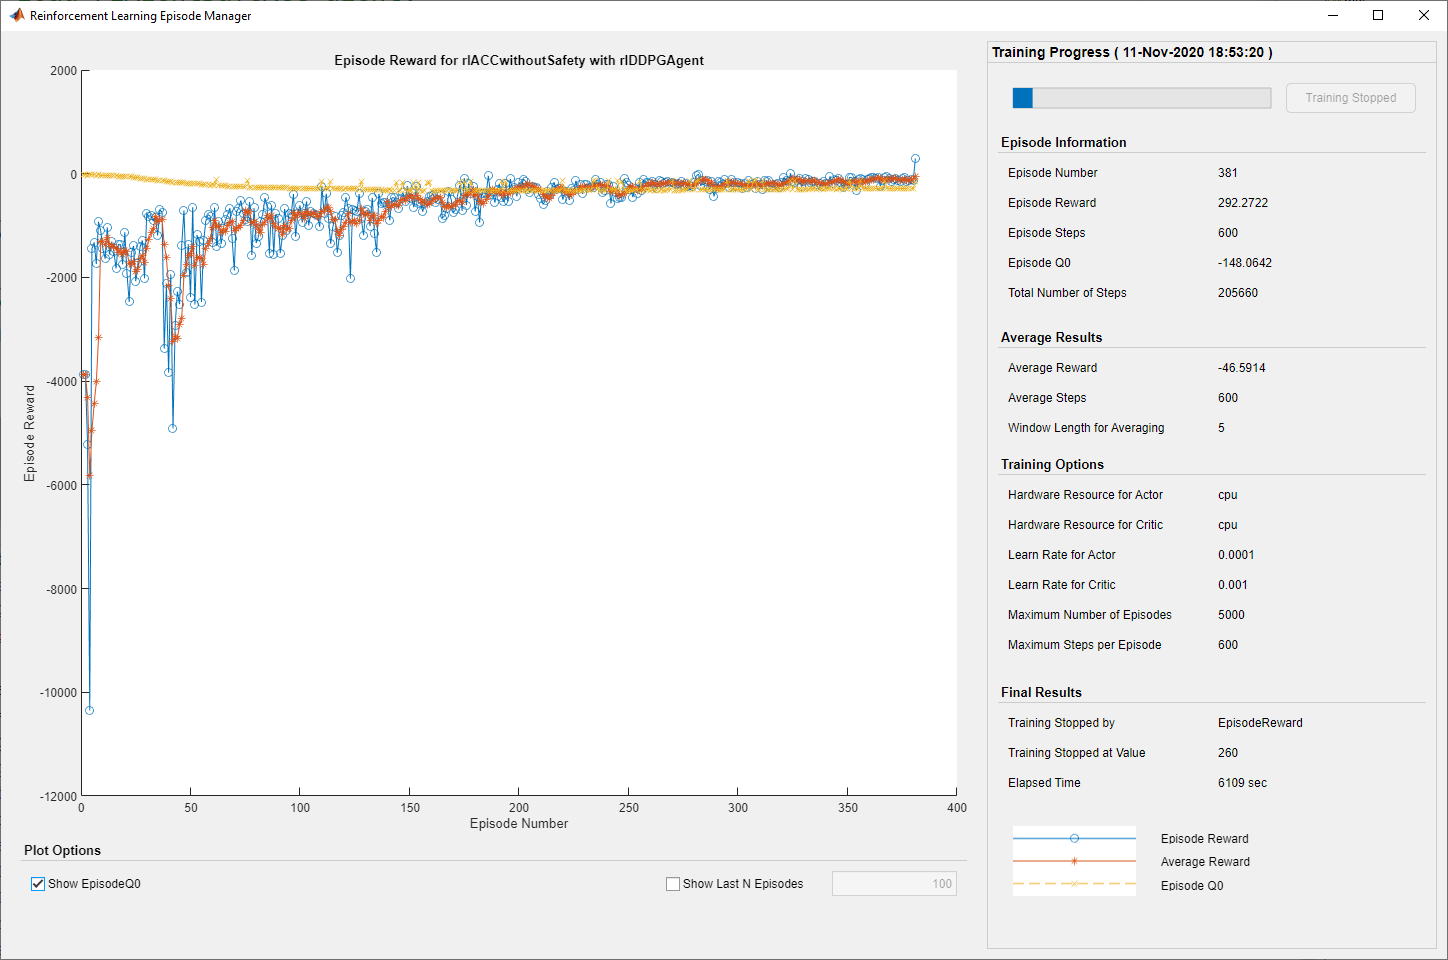
Task: Select the Episode Reward y-axis label
Action: click(29, 433)
